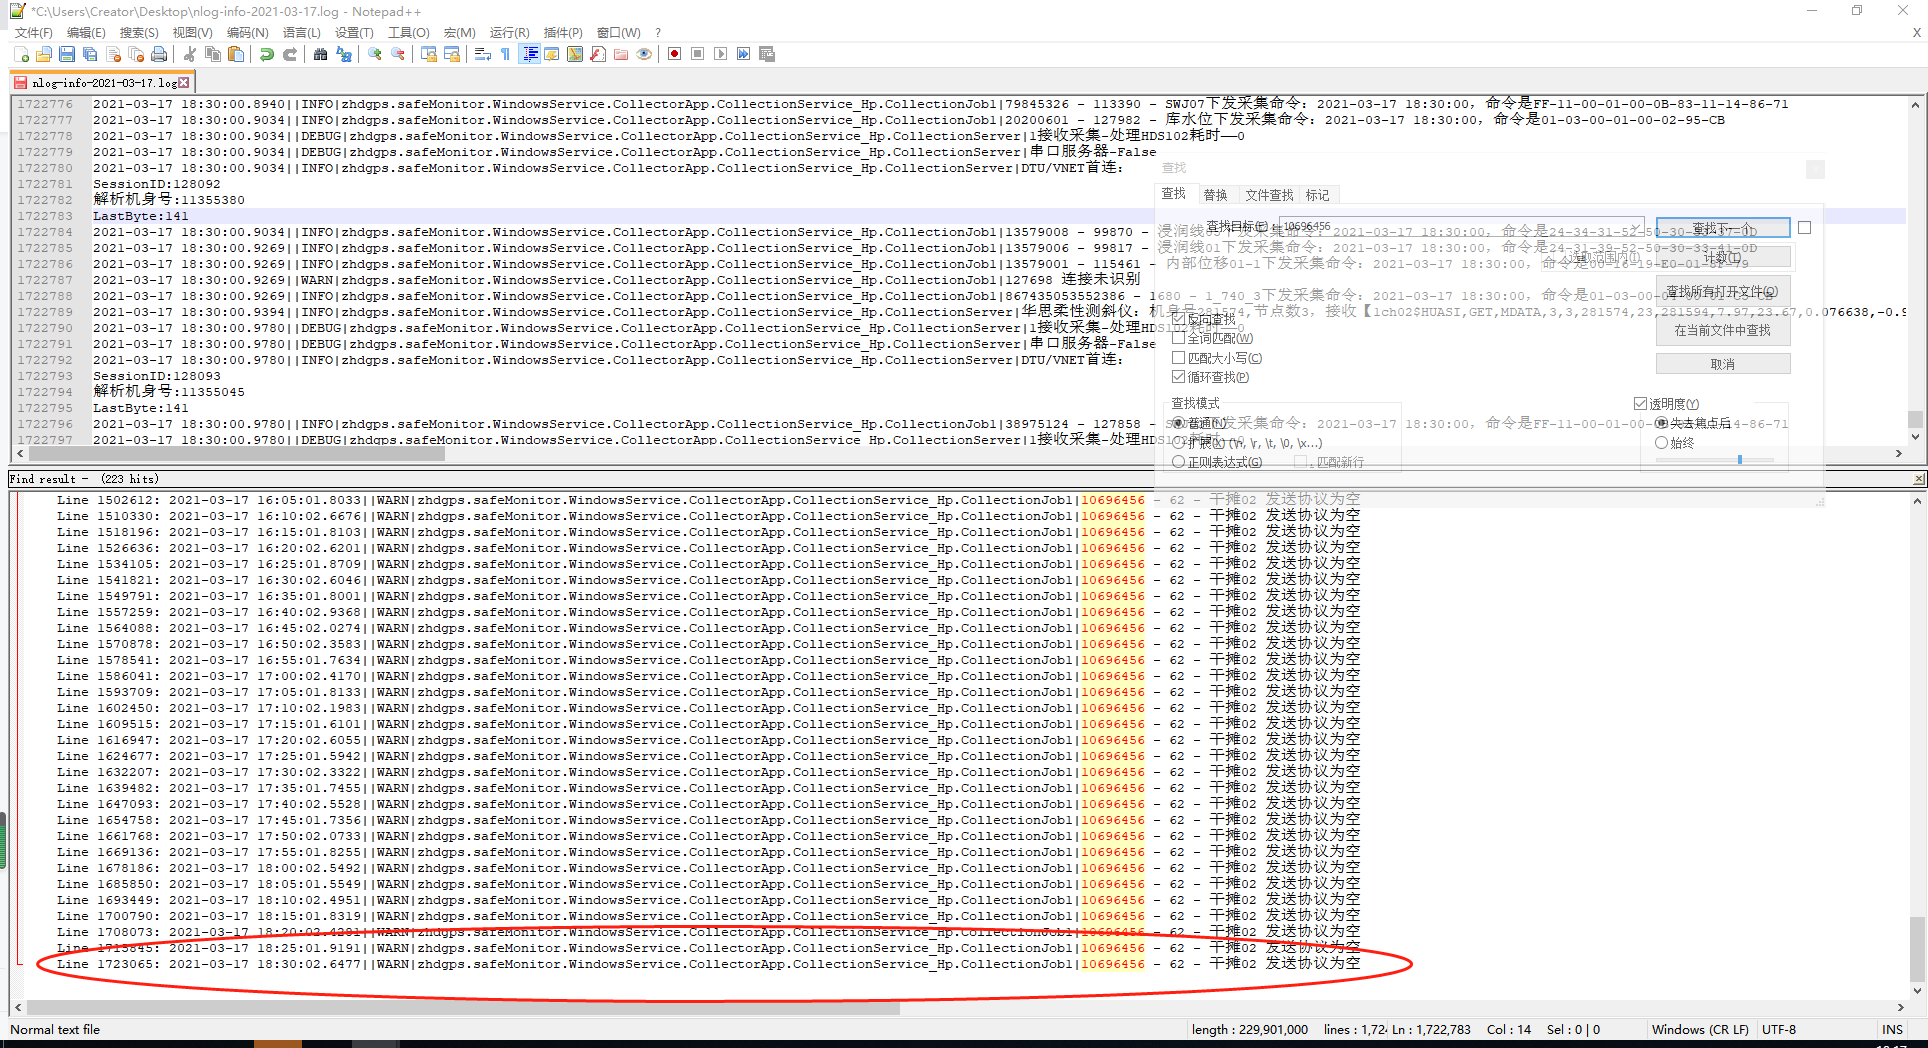Screen dimensions: 1928x1048
Task: Click Show All Characters pilcrow icon
Action: [505, 54]
